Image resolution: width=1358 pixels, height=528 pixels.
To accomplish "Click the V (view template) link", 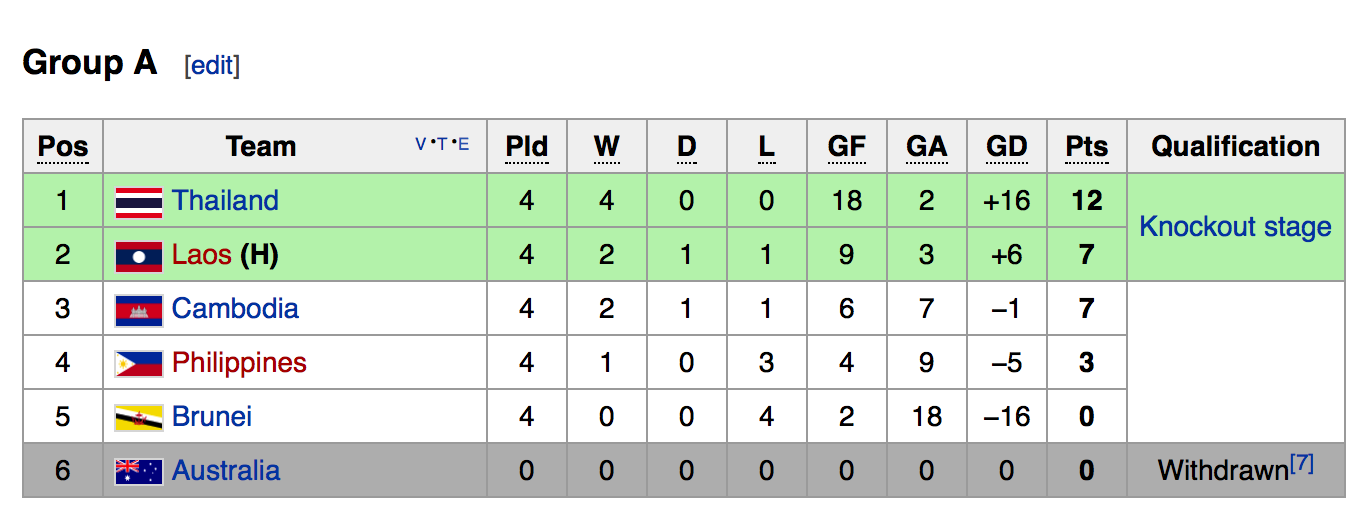I will (x=420, y=144).
